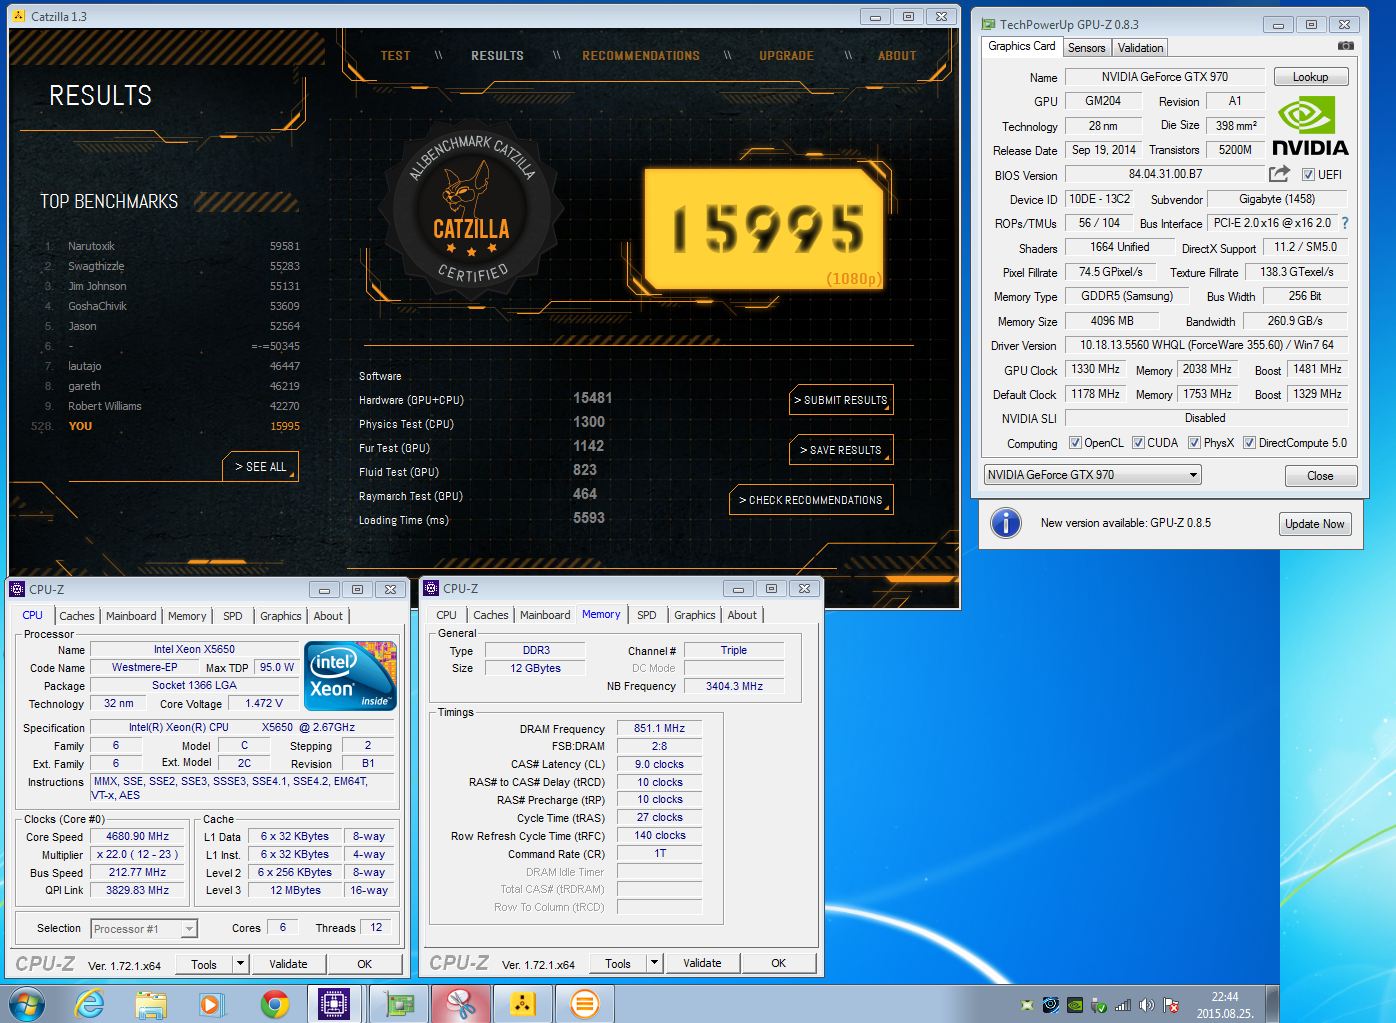Switch to GPU-Z via its taskbar icon
The width and height of the screenshot is (1396, 1023).
pyautogui.click(x=399, y=1004)
